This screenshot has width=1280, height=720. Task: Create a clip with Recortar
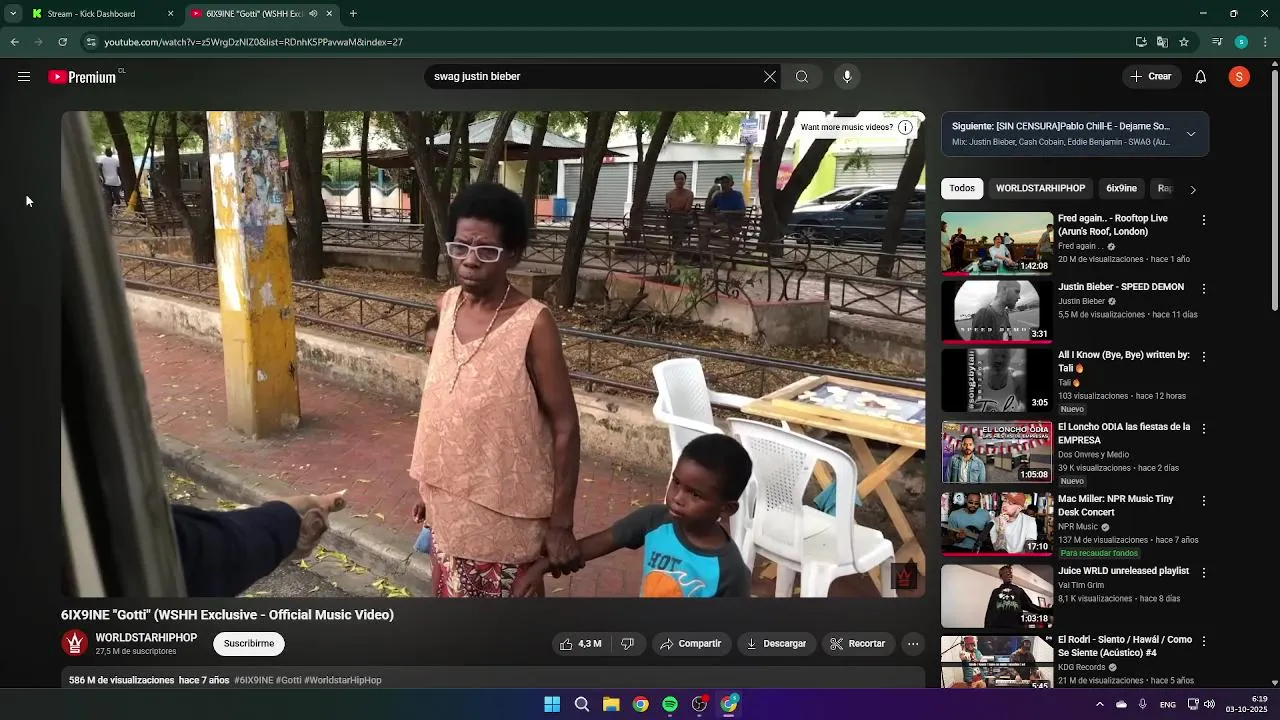(x=858, y=644)
